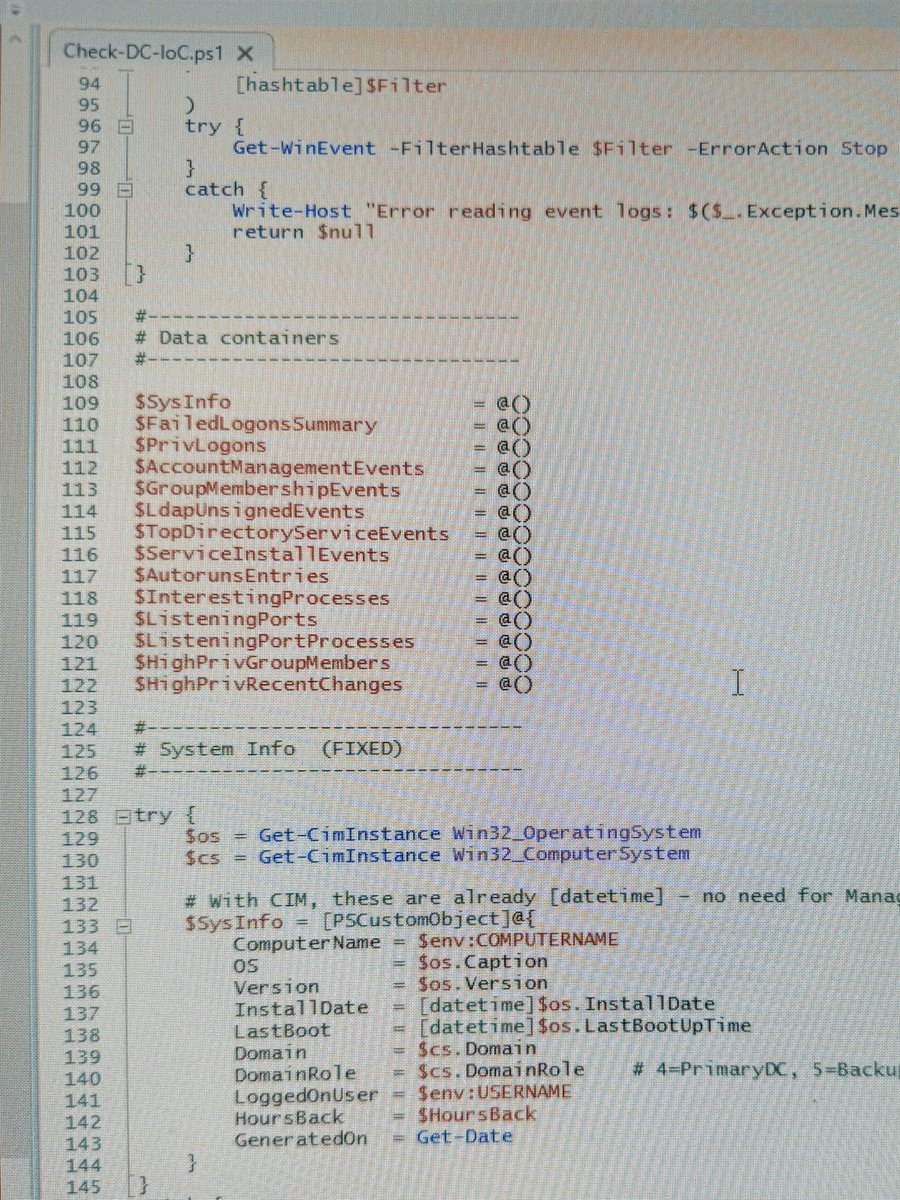Screen dimensions: 900x1200
Task: Click the $GroupMembershipEvents variable
Action: [267, 489]
